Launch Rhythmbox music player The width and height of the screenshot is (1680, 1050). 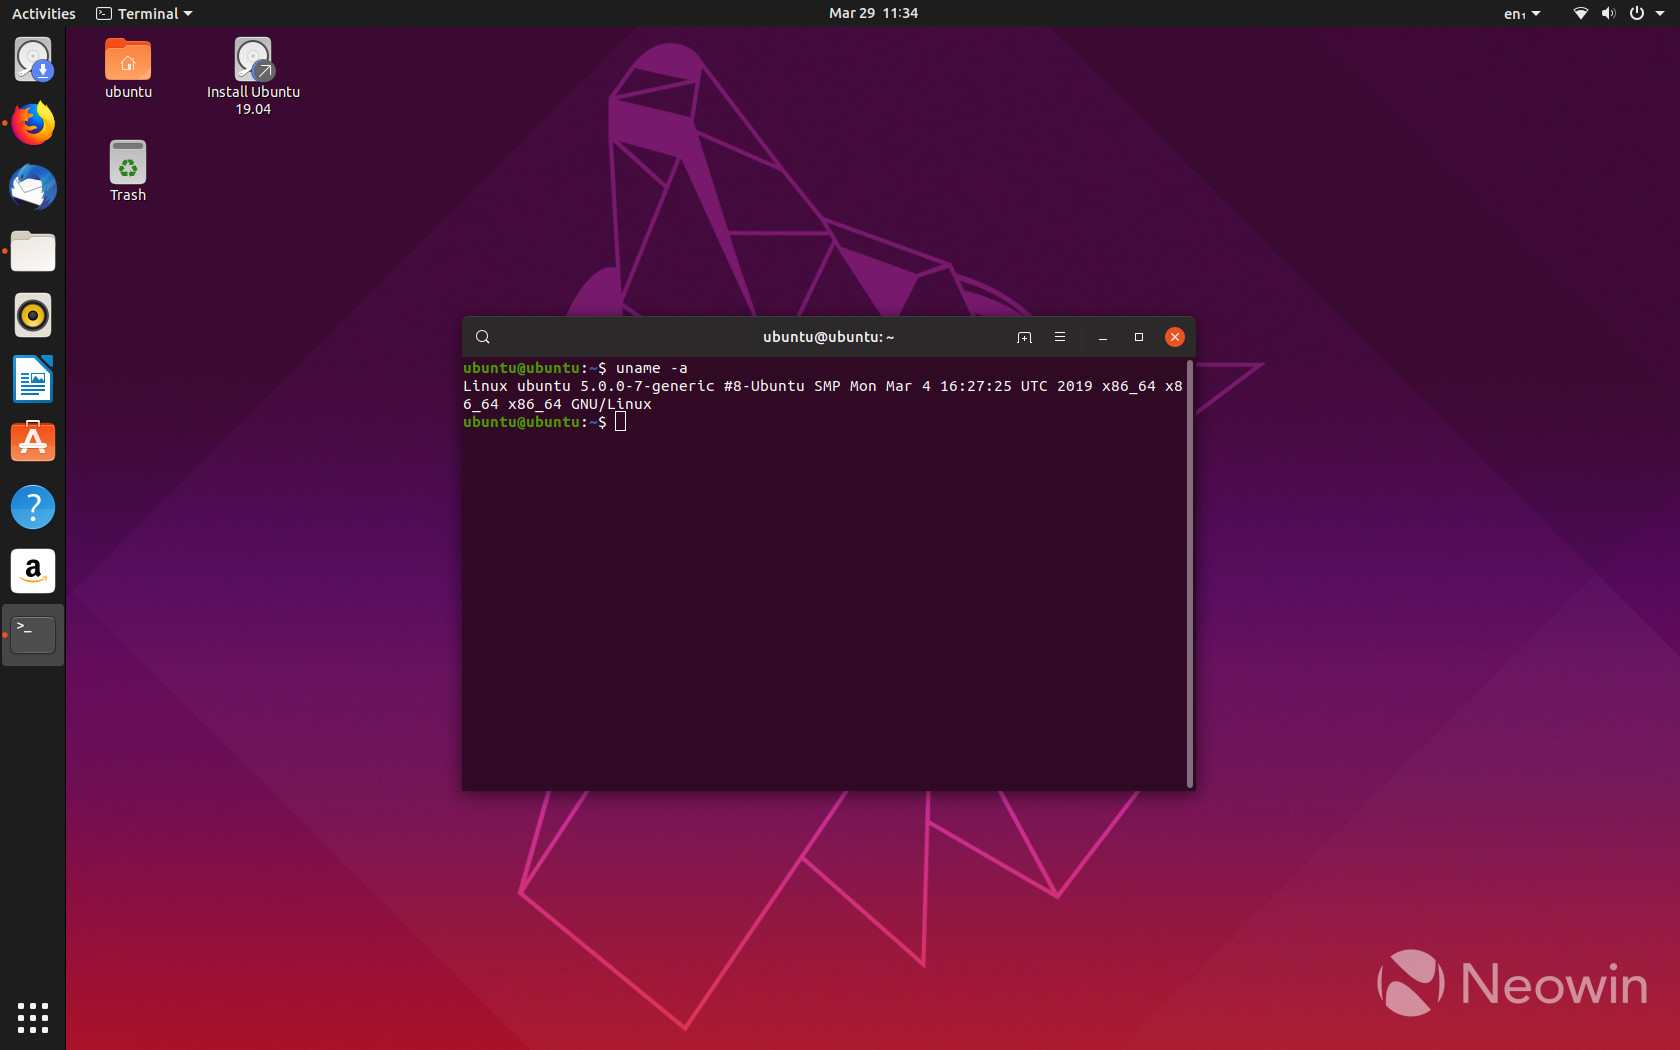tap(33, 316)
